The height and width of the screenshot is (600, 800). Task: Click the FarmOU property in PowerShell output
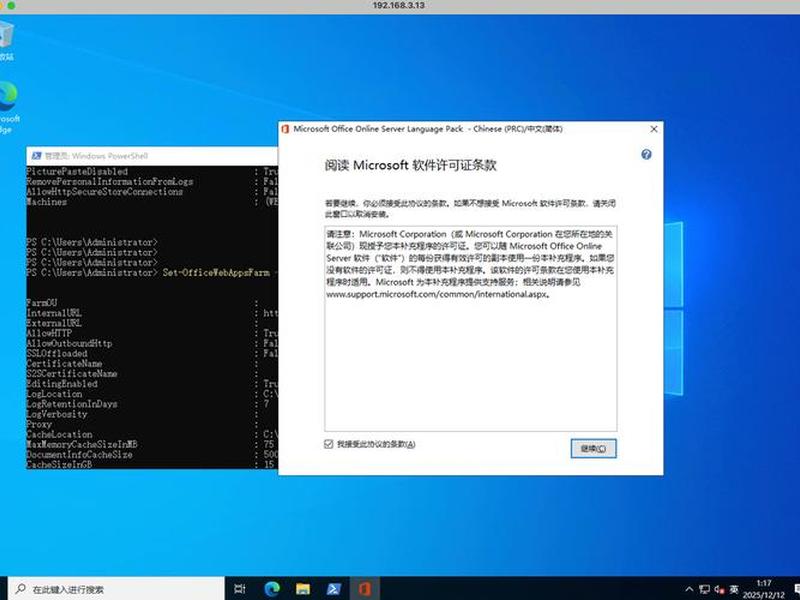pos(42,303)
